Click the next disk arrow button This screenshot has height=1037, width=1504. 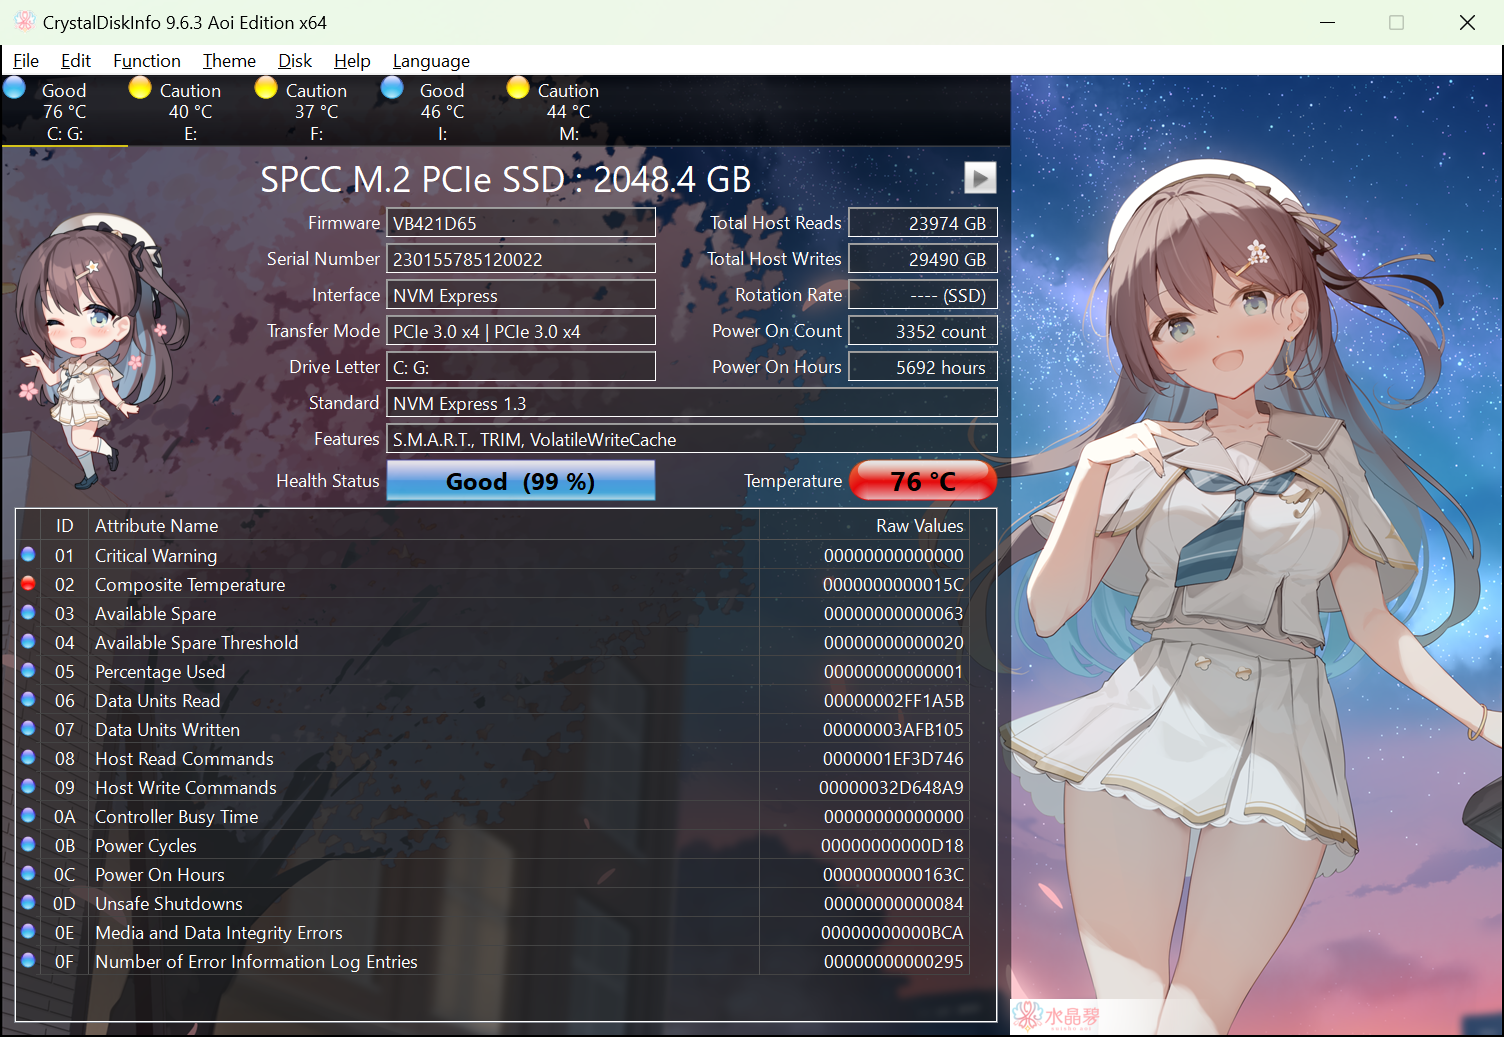(x=979, y=178)
